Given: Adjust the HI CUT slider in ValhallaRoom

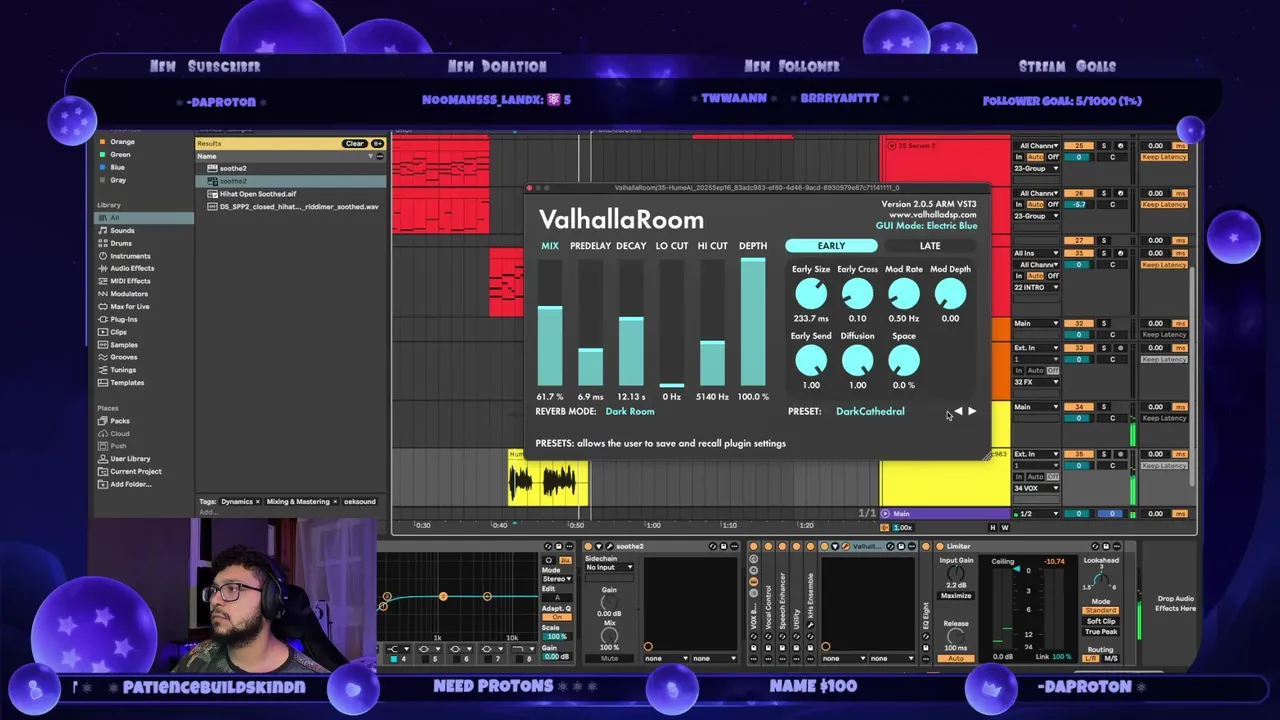Looking at the screenshot, I should 712,322.
